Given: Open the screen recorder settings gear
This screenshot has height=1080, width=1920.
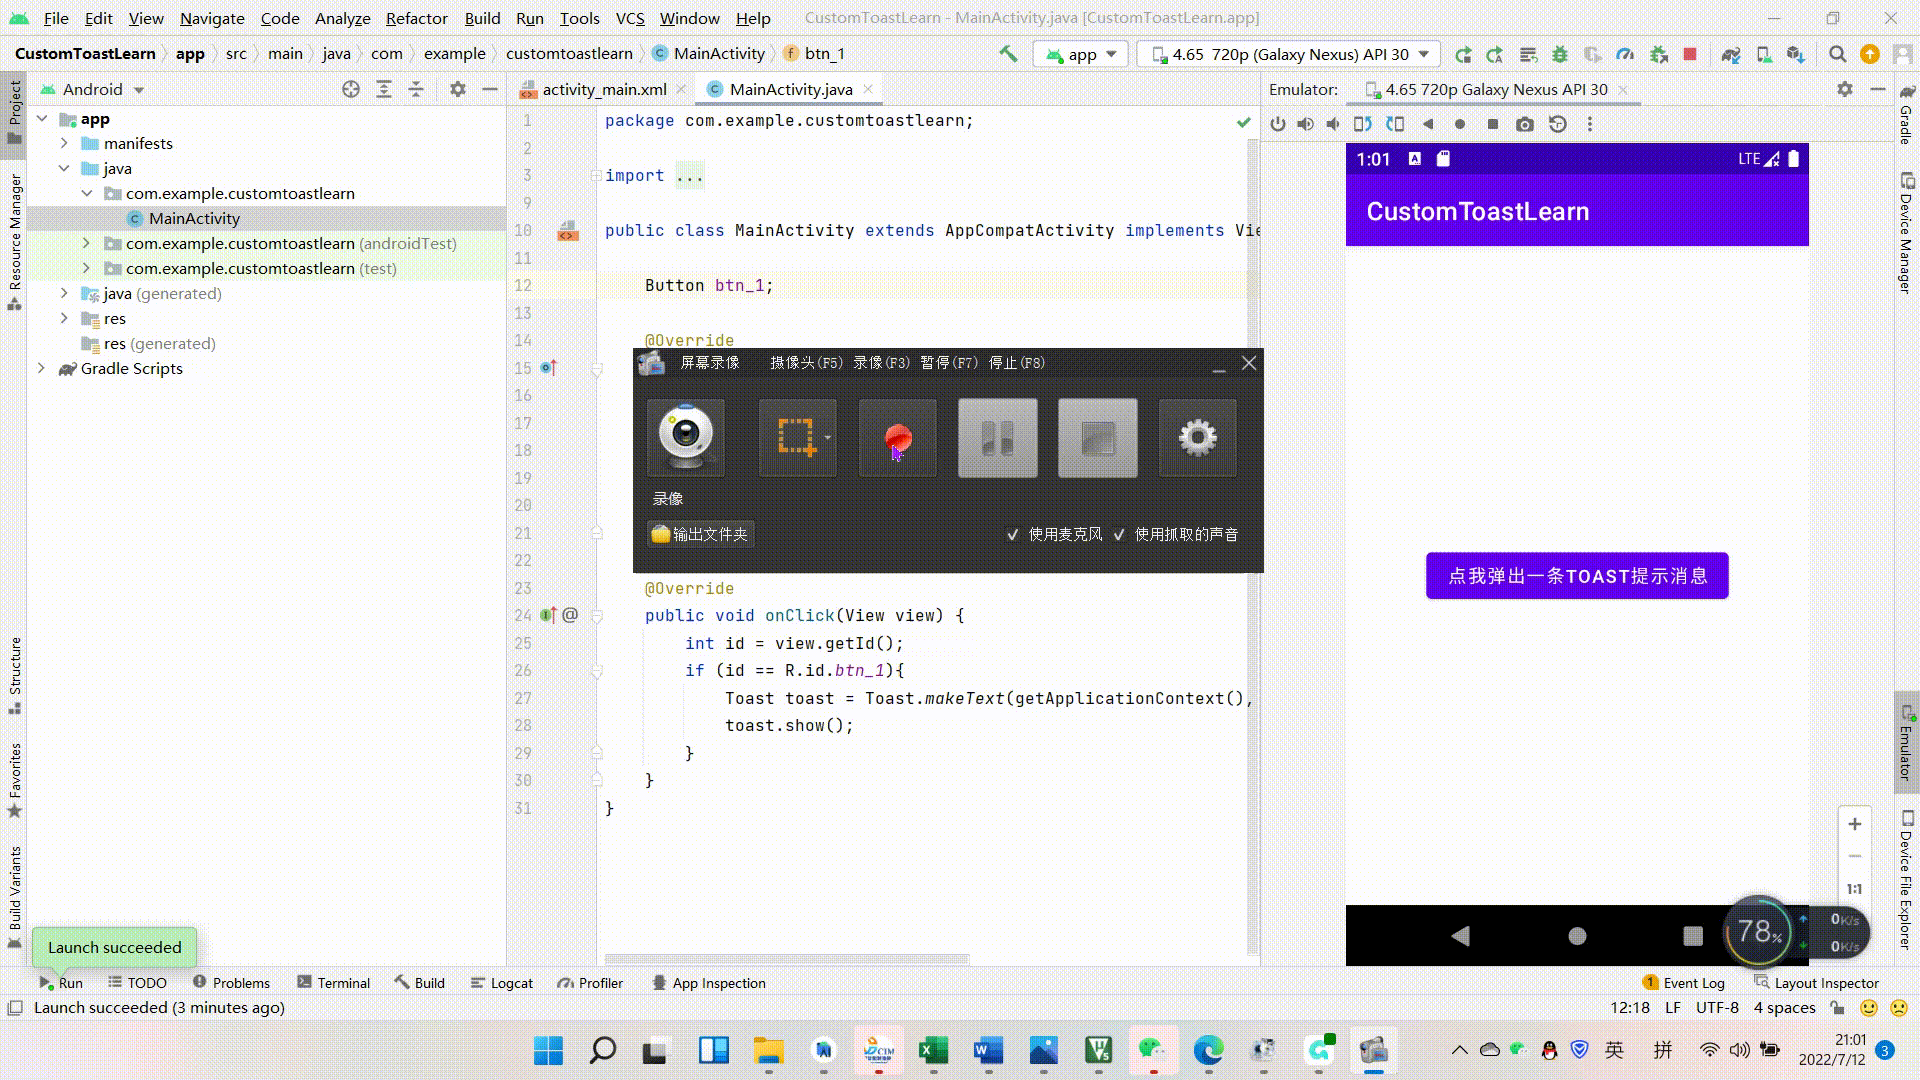Looking at the screenshot, I should click(1197, 437).
